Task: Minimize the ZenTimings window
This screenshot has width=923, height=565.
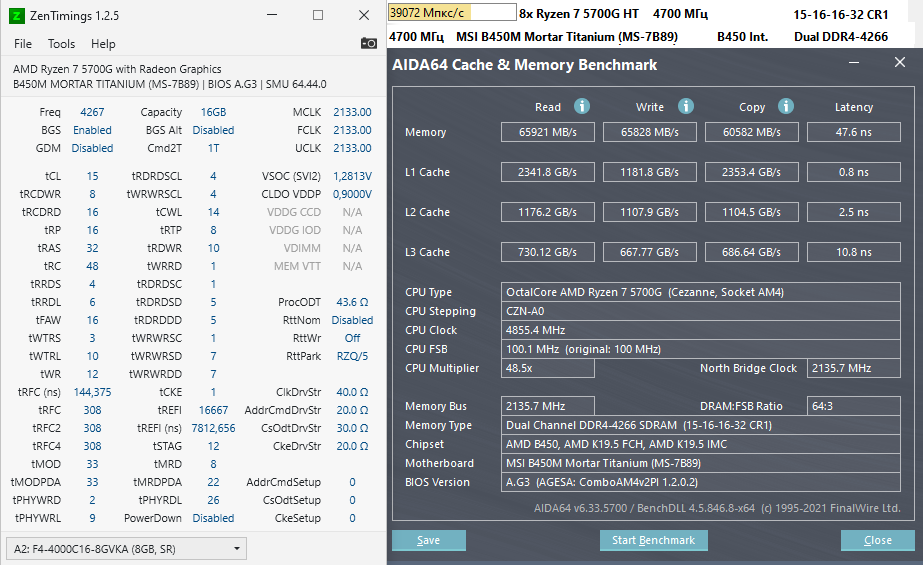Action: 272,15
